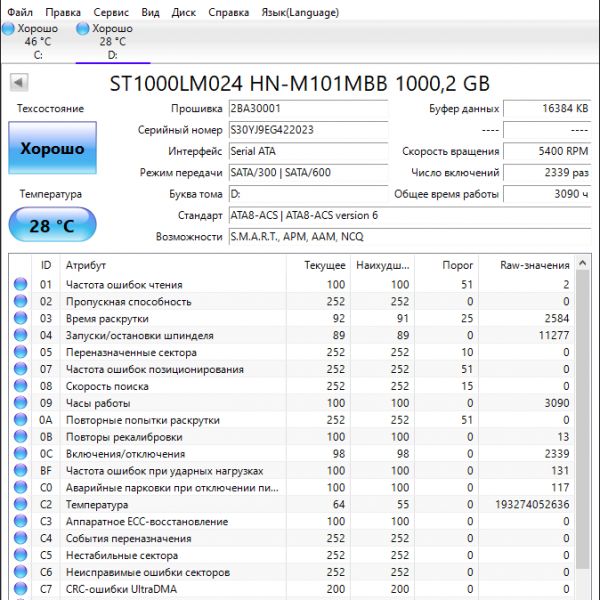The width and height of the screenshot is (600, 600).
Task: Click the Атрибут column header
Action: [x=85, y=265]
